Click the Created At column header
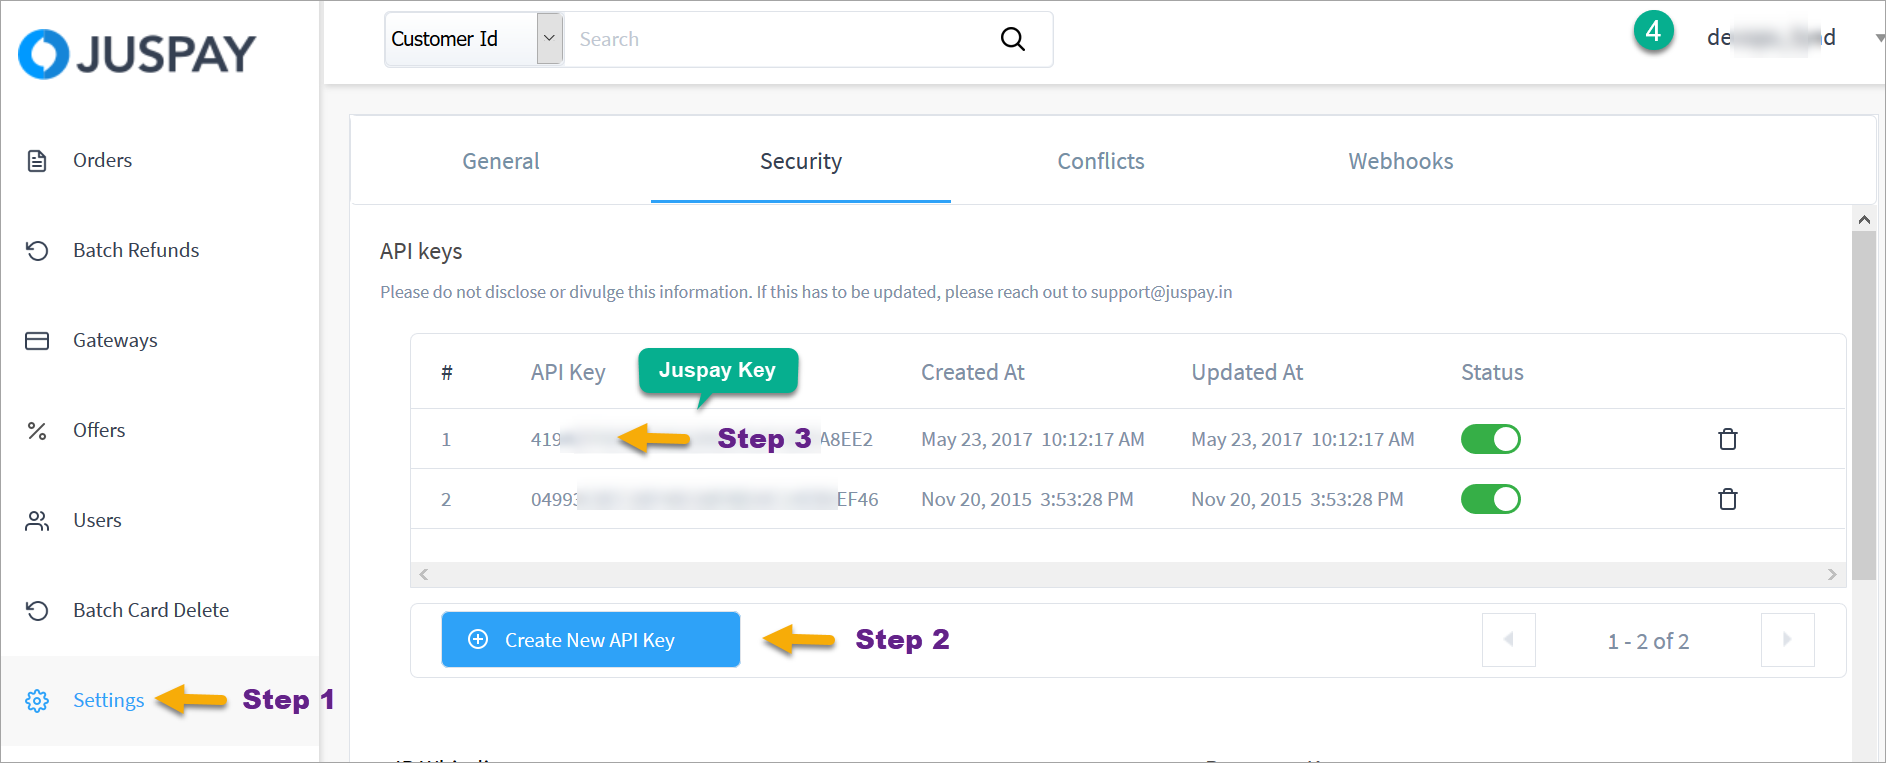This screenshot has width=1886, height=763. pyautogui.click(x=973, y=373)
